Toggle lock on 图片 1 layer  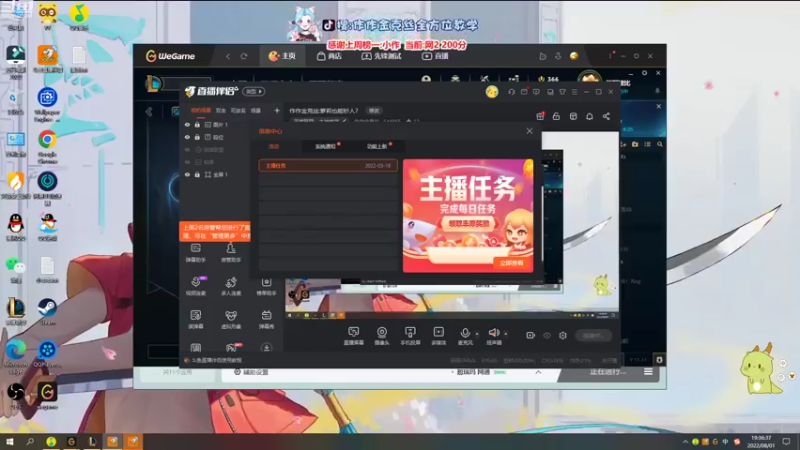[x=197, y=124]
